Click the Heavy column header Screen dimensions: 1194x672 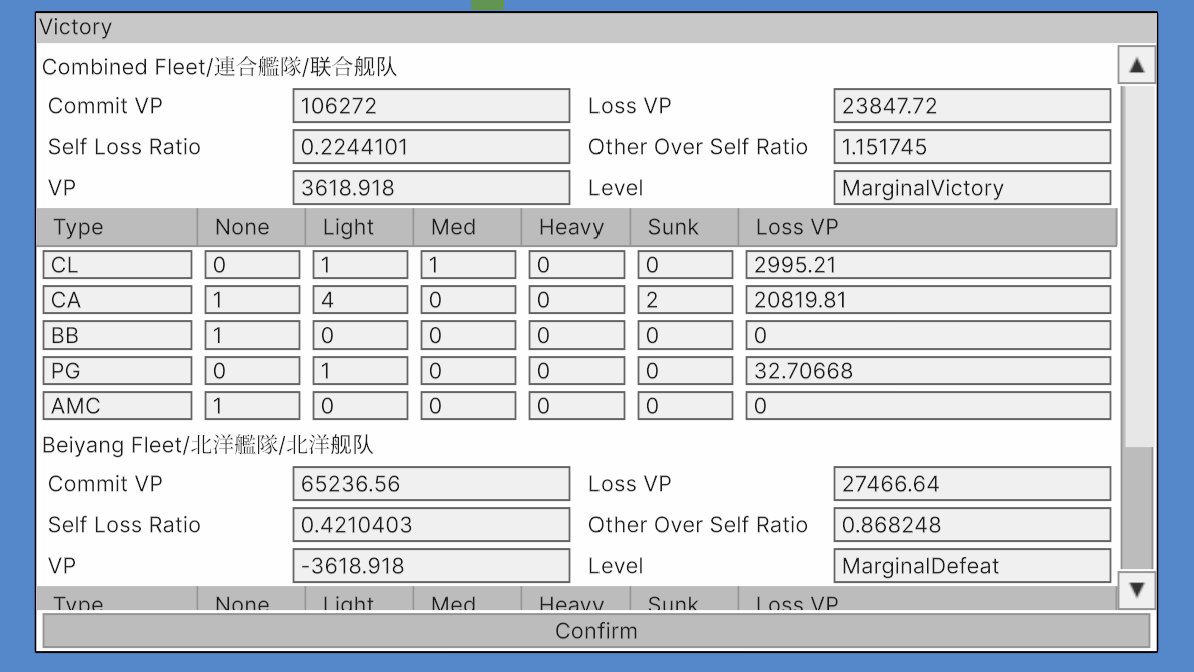pos(575,227)
